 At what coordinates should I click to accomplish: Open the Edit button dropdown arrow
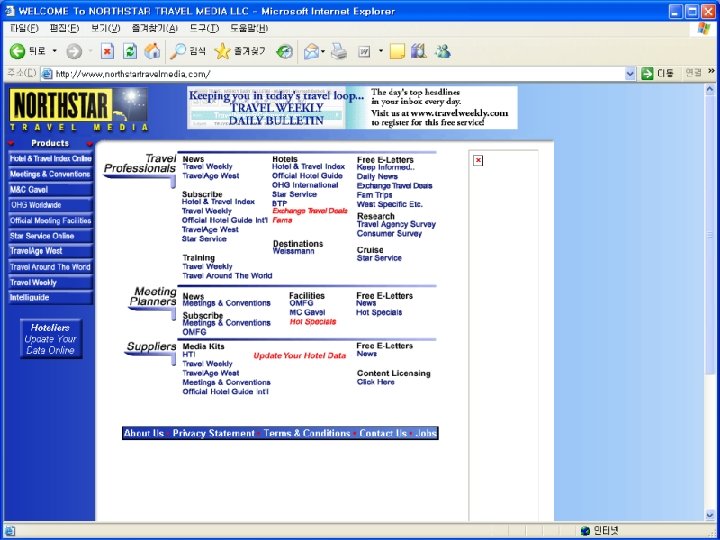coord(381,51)
